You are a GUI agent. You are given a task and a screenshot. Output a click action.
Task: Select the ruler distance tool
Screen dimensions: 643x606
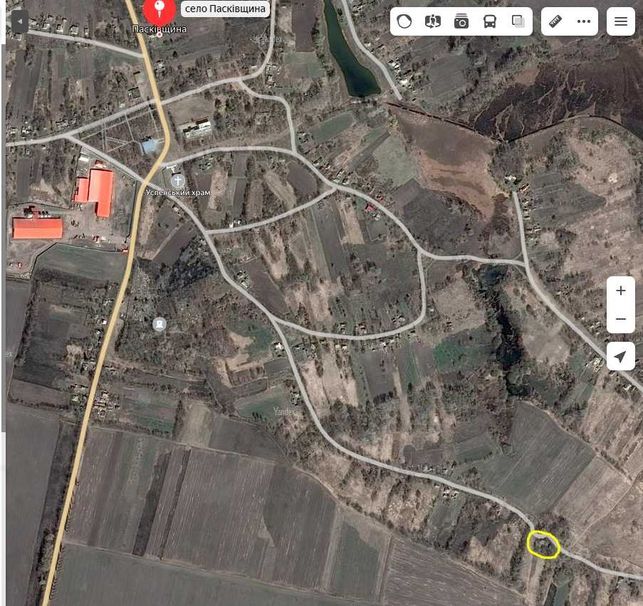555,21
